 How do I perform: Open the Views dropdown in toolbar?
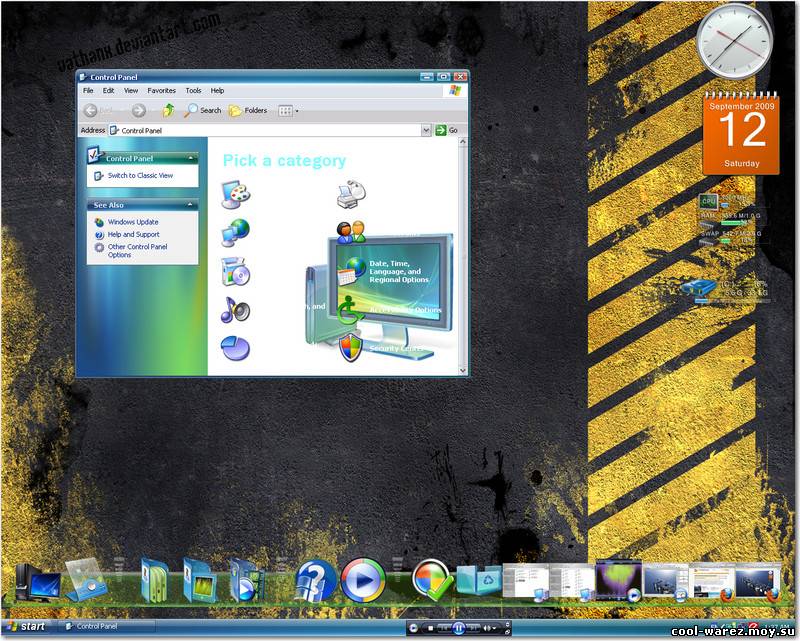tap(288, 110)
